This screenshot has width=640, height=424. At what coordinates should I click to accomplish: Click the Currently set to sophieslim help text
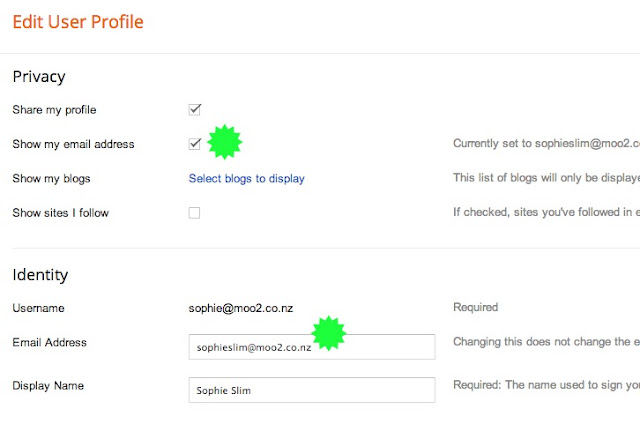(x=547, y=143)
